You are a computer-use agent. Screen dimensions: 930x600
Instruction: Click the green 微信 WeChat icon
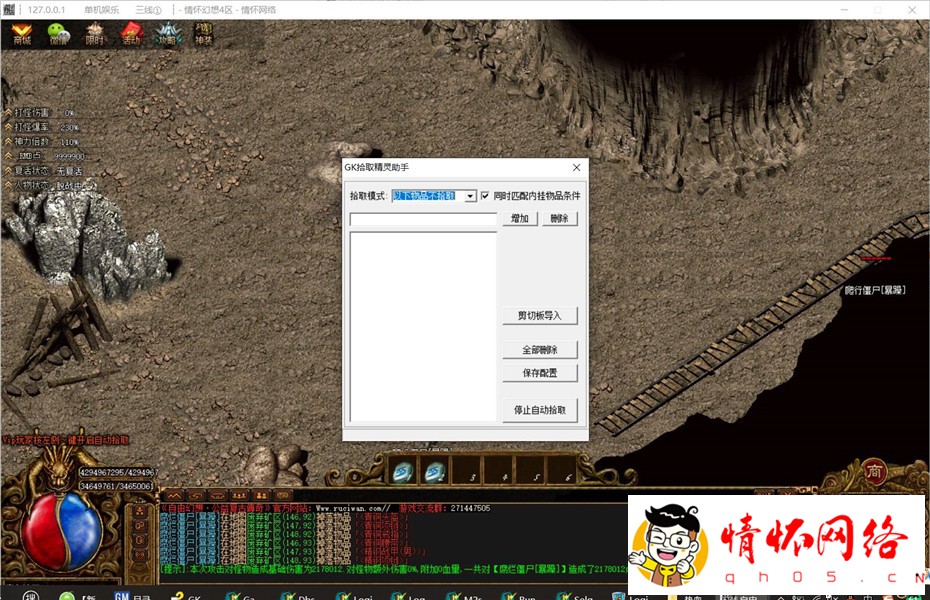click(x=58, y=35)
